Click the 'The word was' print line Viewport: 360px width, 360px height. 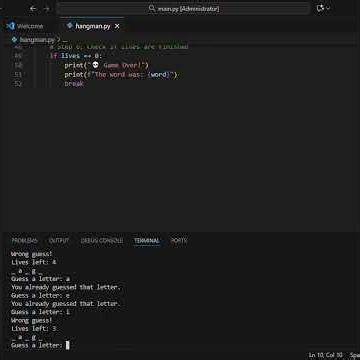[x=121, y=74]
